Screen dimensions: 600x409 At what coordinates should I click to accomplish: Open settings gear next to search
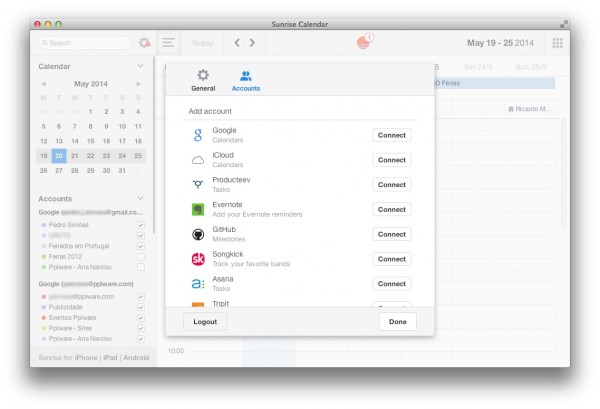pos(144,42)
